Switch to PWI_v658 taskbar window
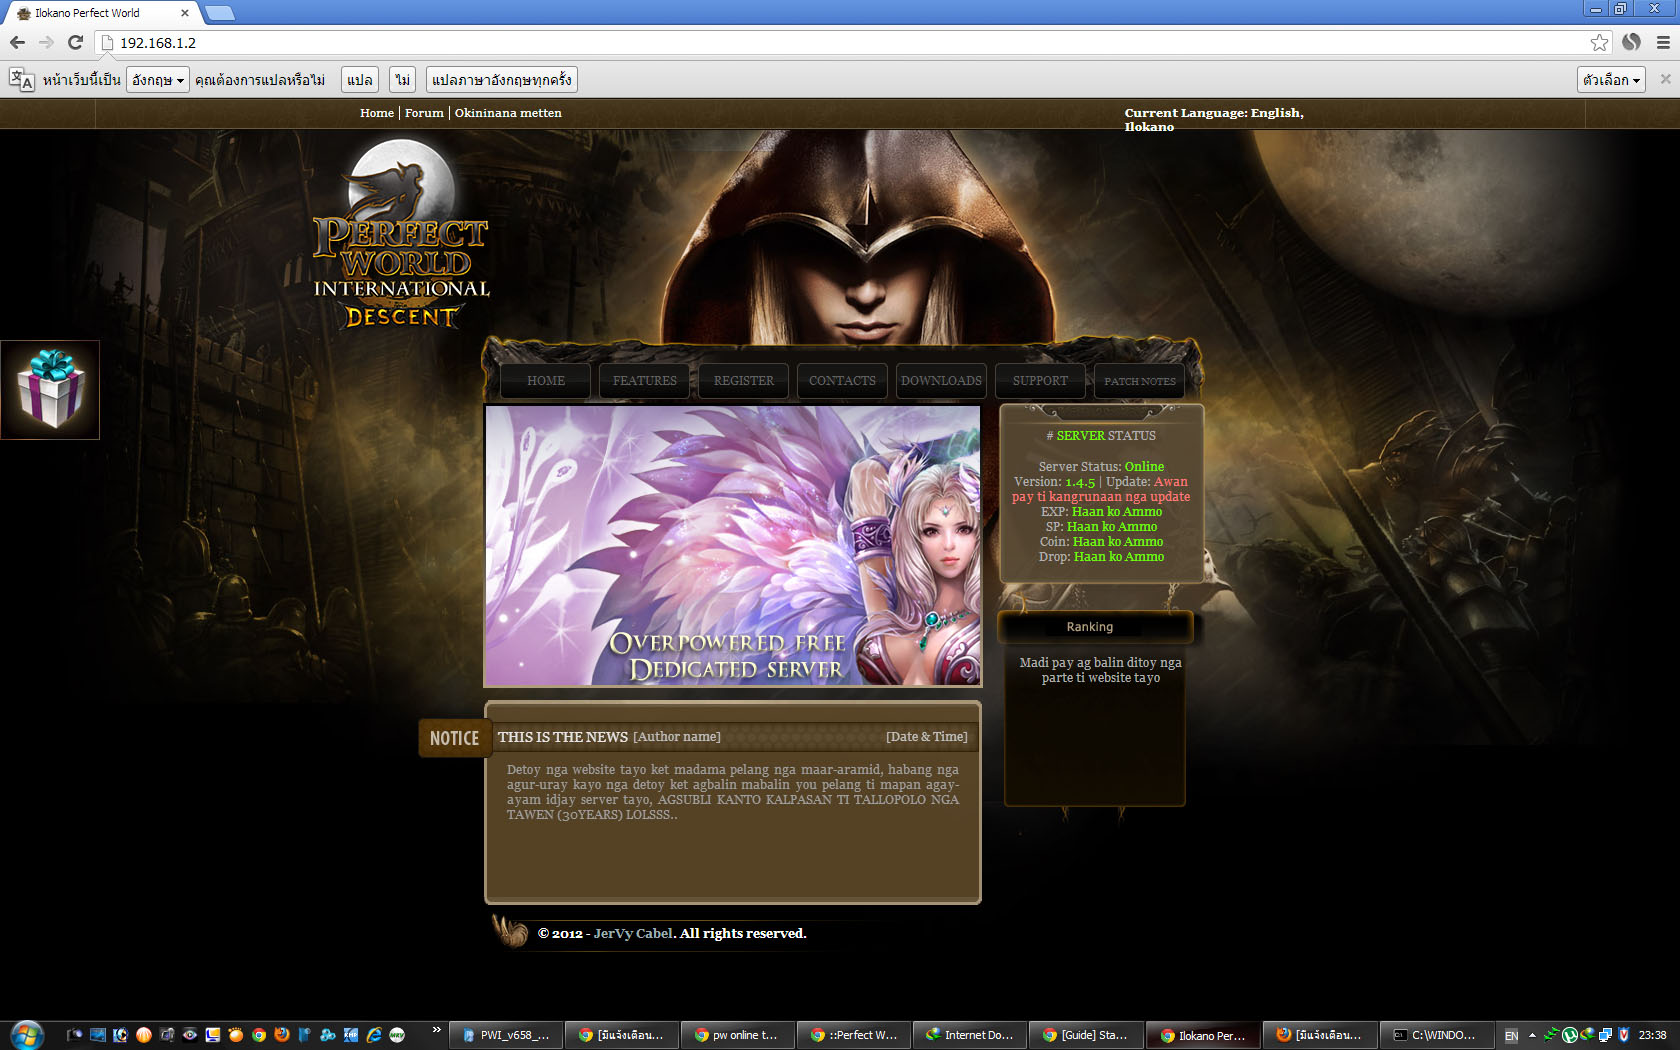 pyautogui.click(x=506, y=1035)
